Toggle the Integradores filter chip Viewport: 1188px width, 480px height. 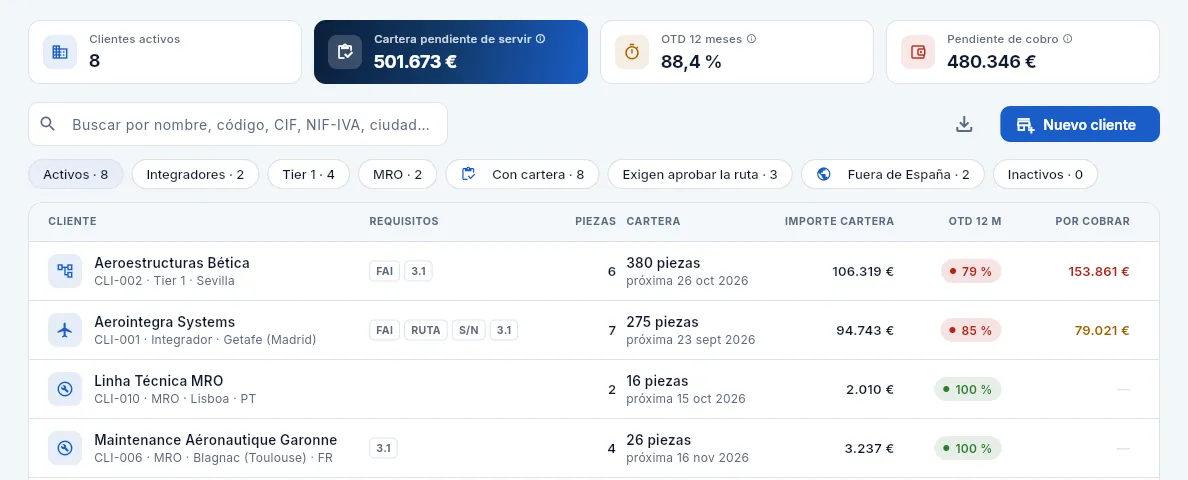pos(195,174)
